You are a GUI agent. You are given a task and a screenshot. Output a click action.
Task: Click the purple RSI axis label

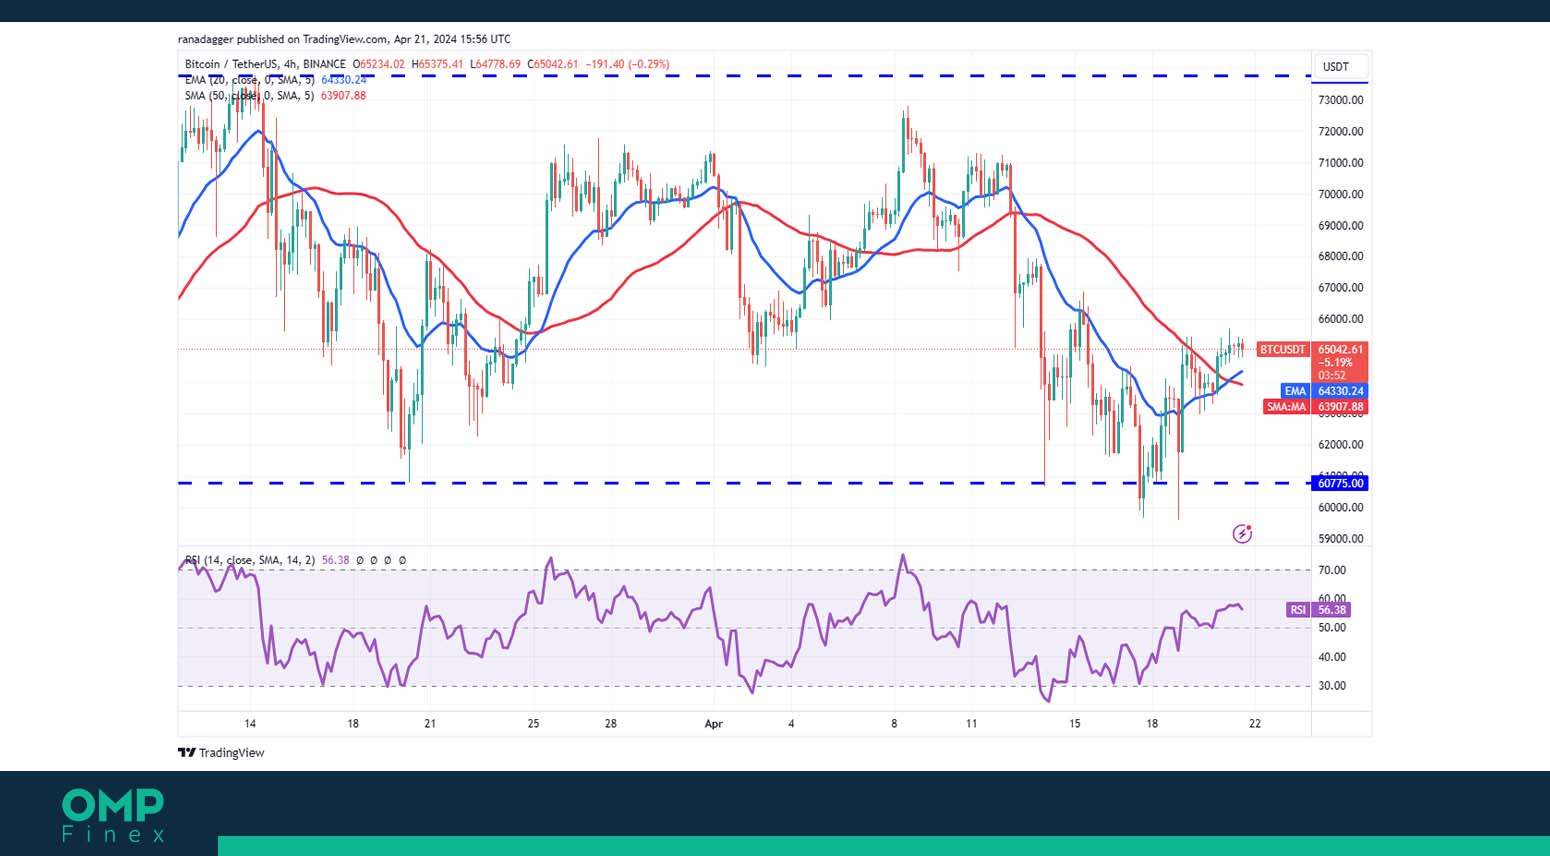tap(1297, 610)
